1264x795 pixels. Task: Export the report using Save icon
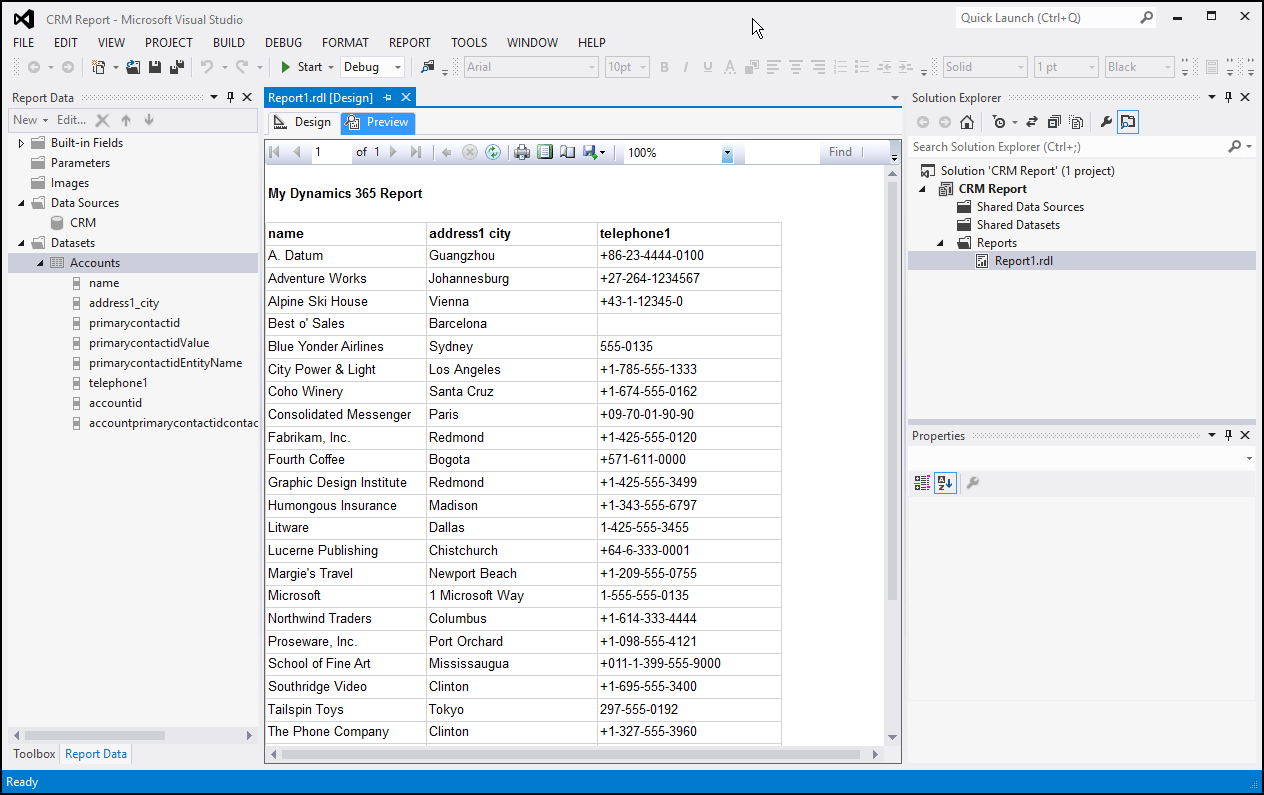[589, 152]
